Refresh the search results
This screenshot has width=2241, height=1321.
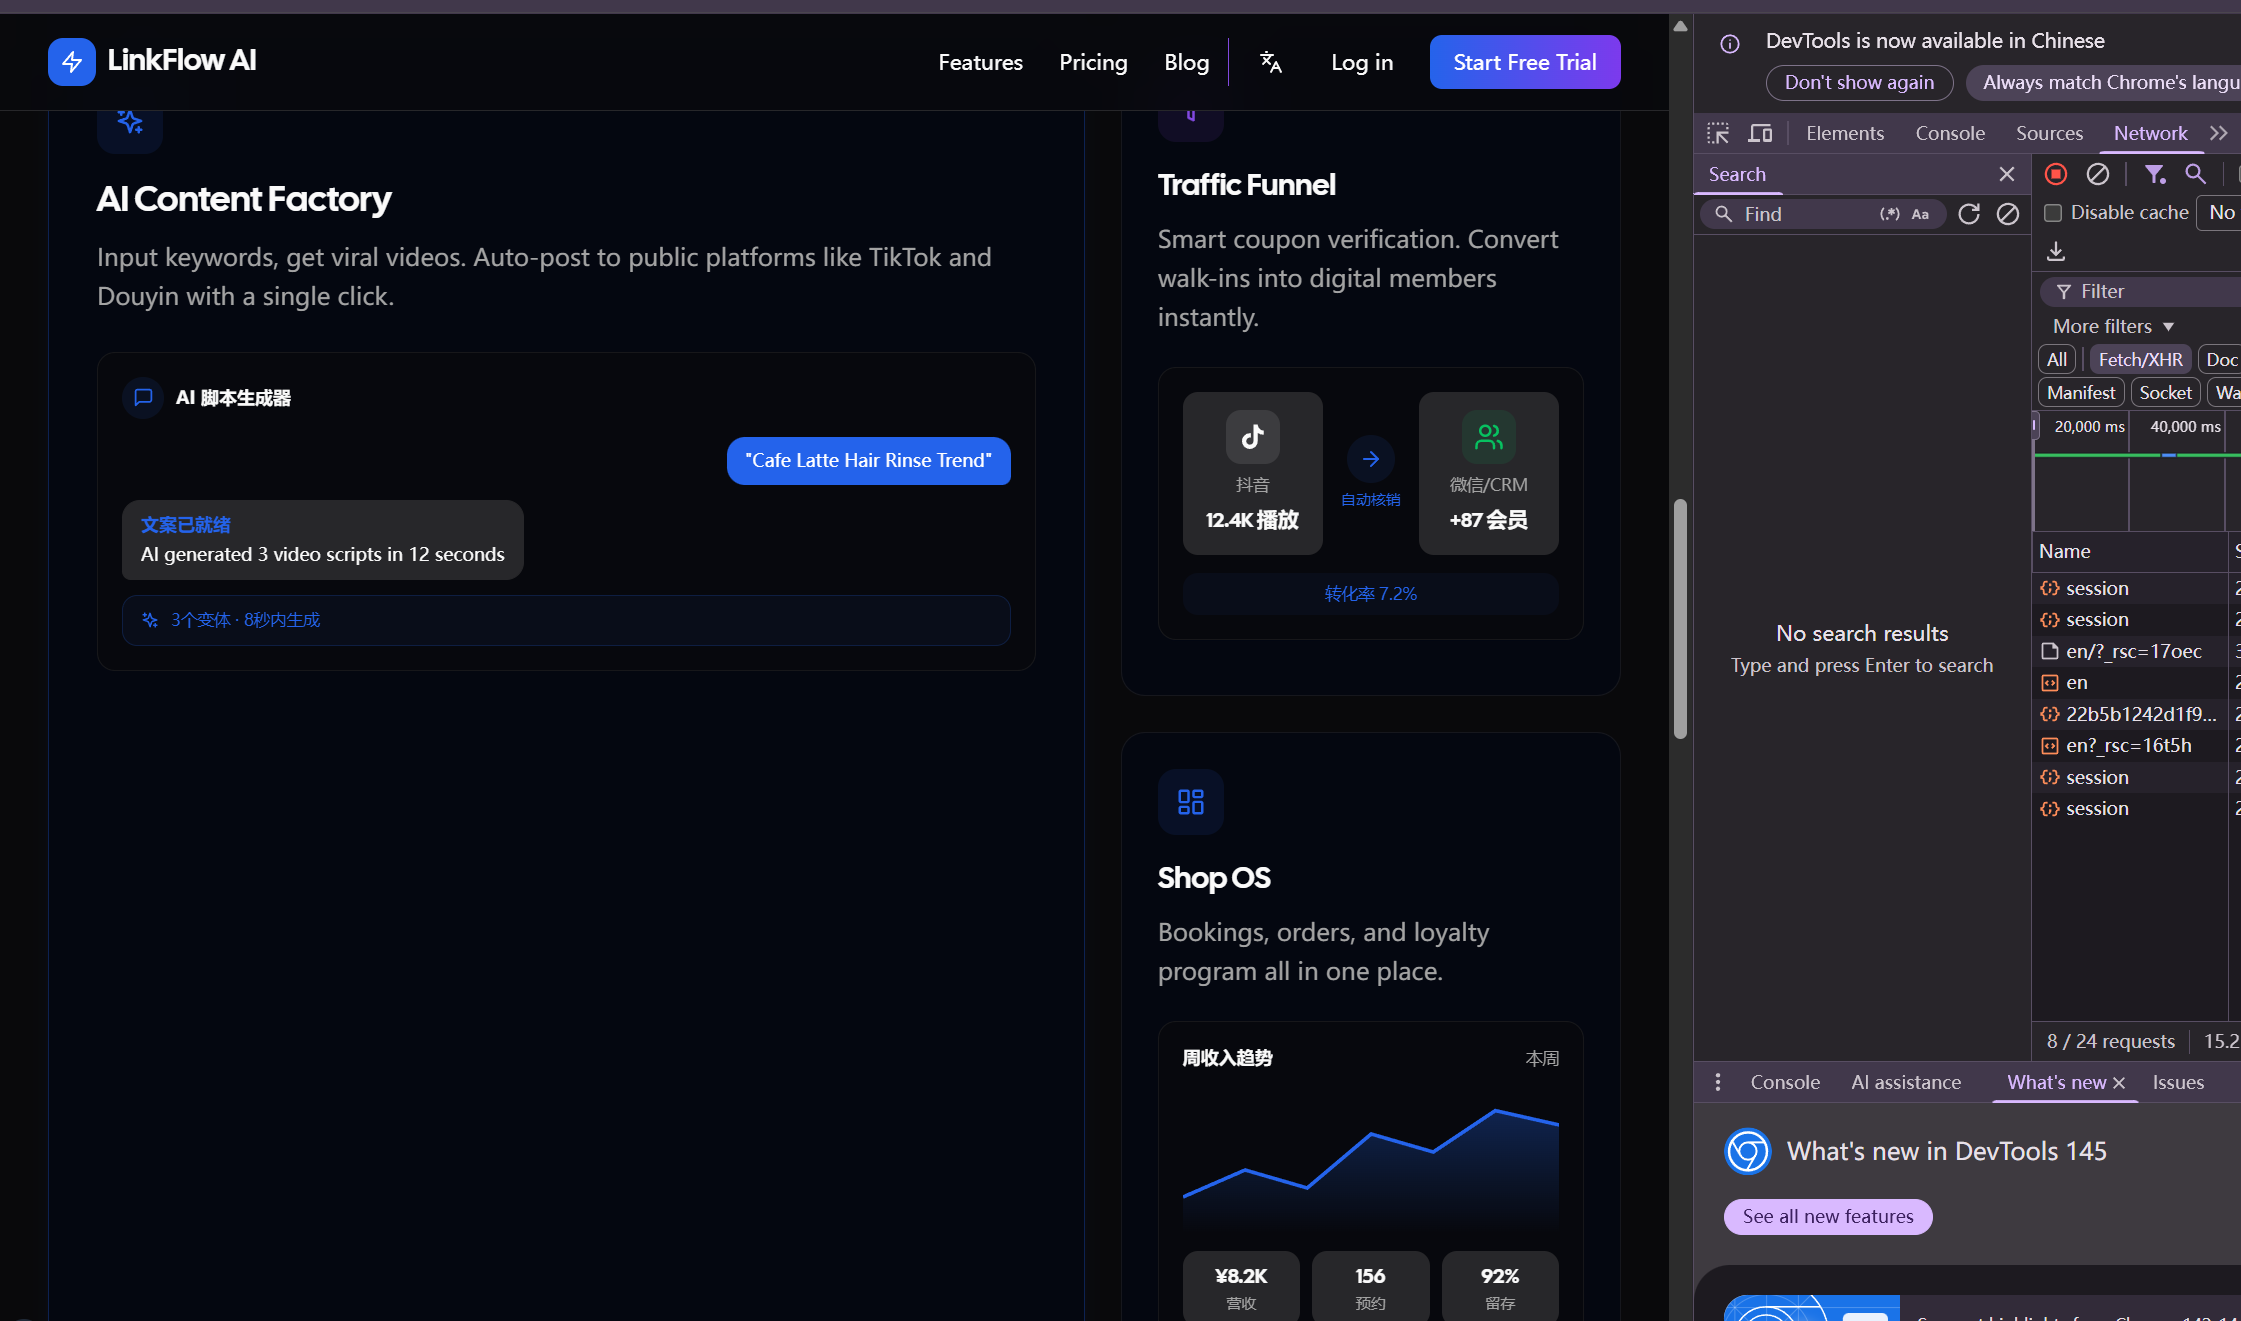pos(1969,214)
